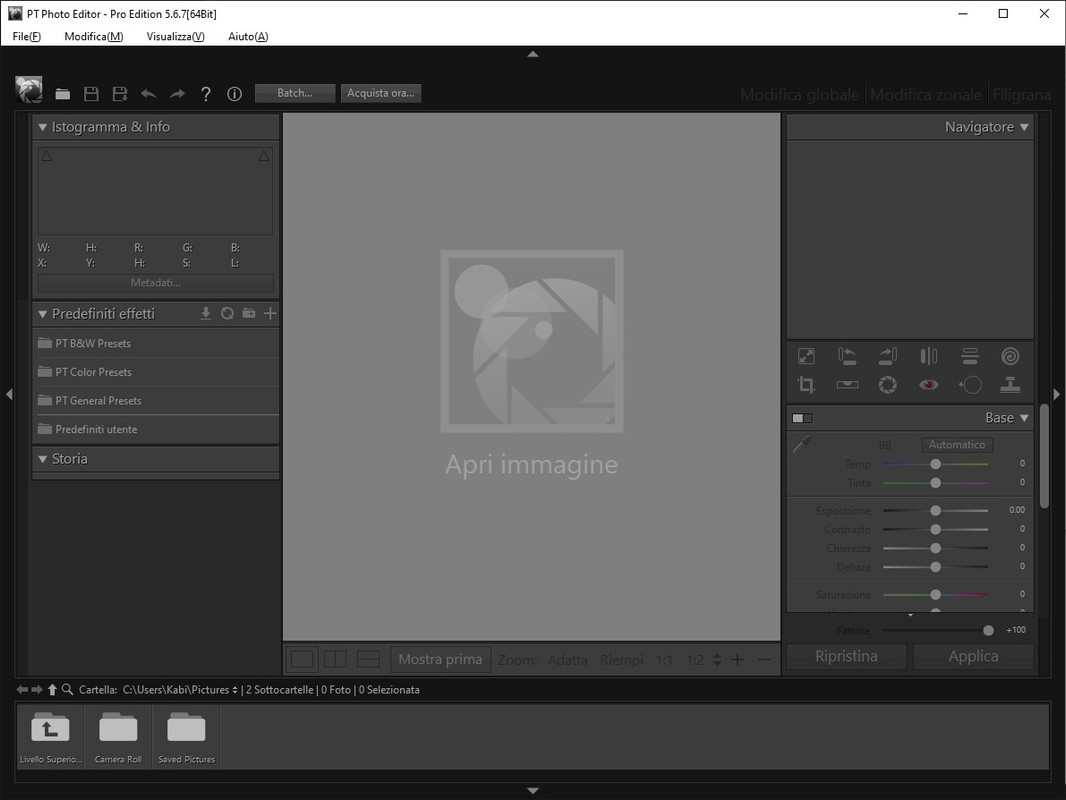Select single view layout button

[303, 659]
